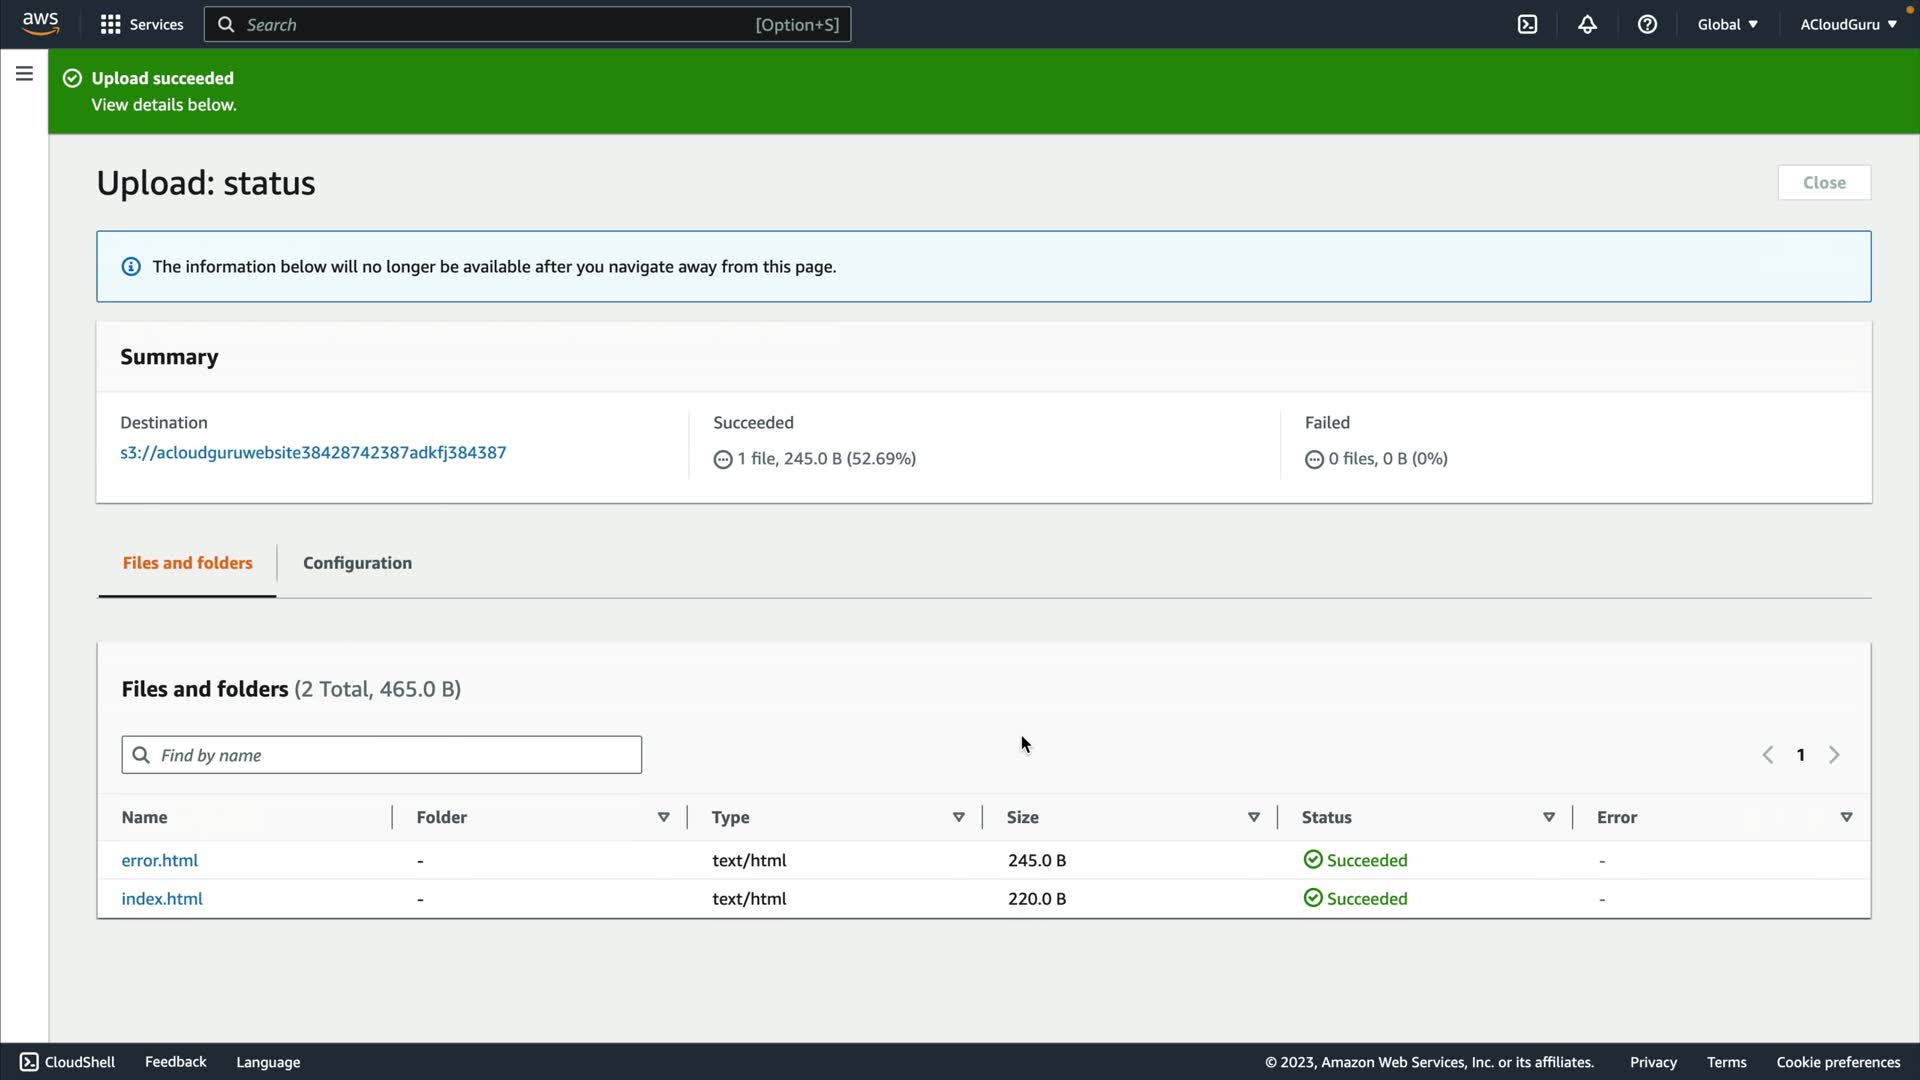Open the help question mark icon
This screenshot has width=1920, height=1080.
(x=1647, y=24)
